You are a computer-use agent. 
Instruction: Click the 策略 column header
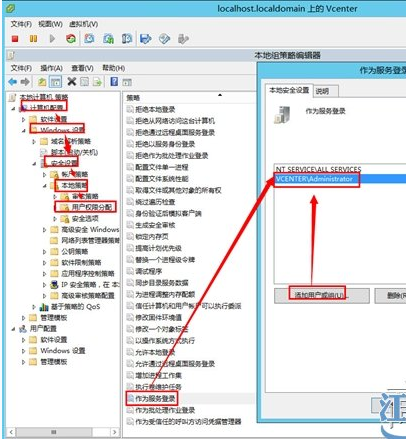pos(189,98)
